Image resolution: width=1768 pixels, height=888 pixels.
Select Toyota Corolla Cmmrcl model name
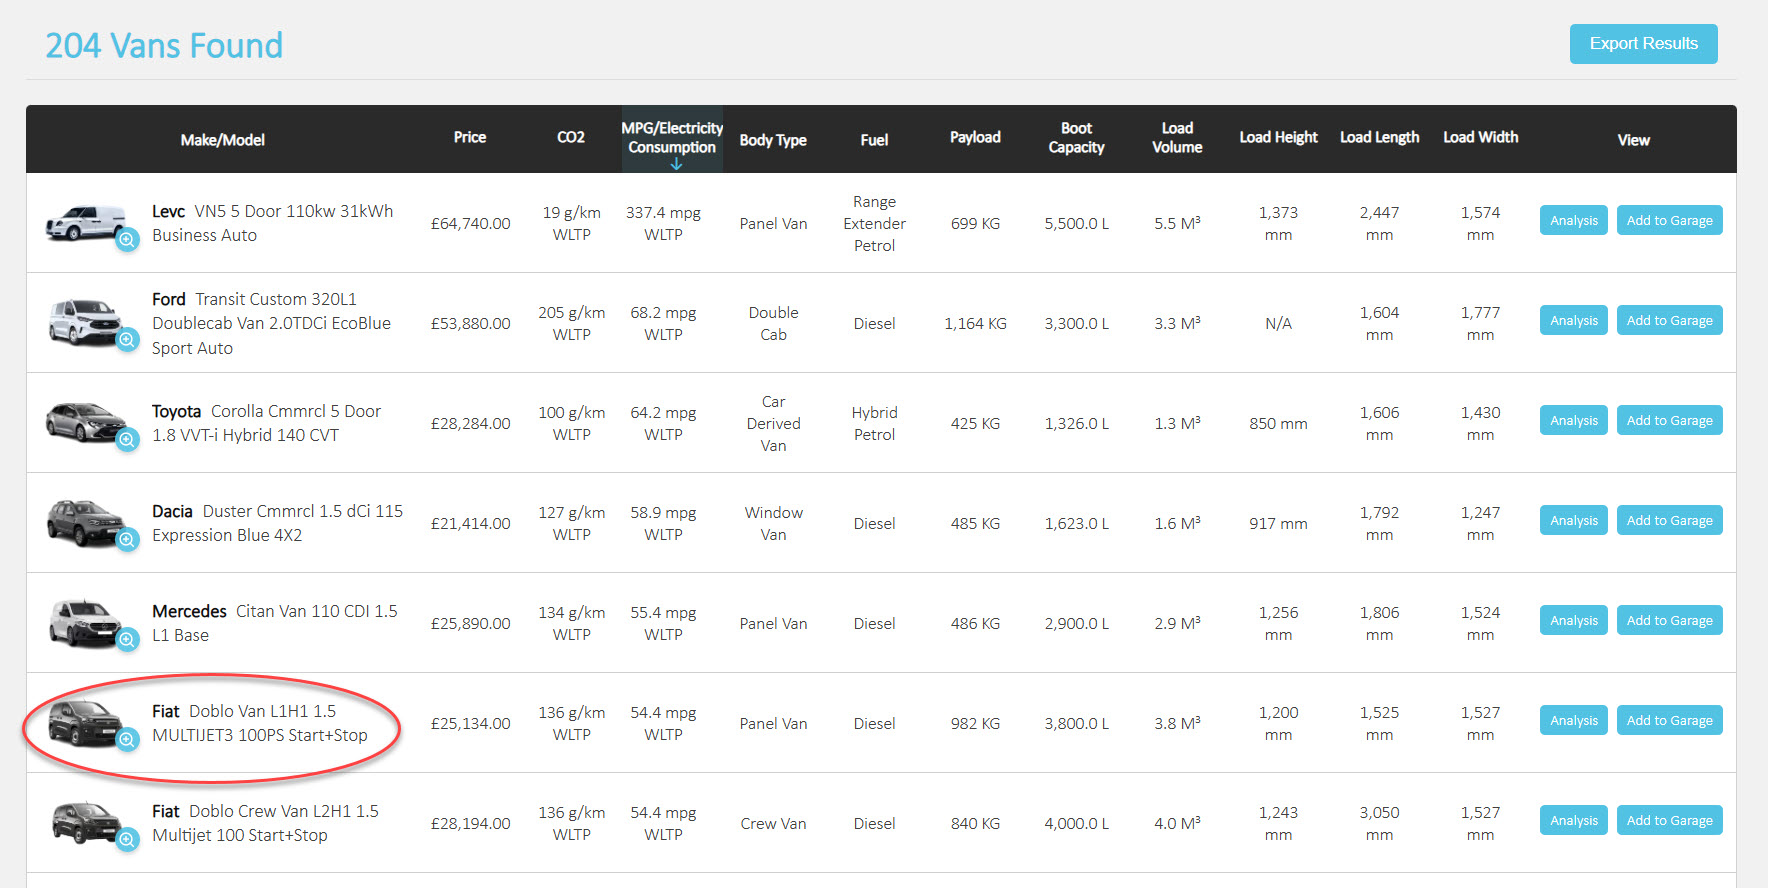pos(267,423)
